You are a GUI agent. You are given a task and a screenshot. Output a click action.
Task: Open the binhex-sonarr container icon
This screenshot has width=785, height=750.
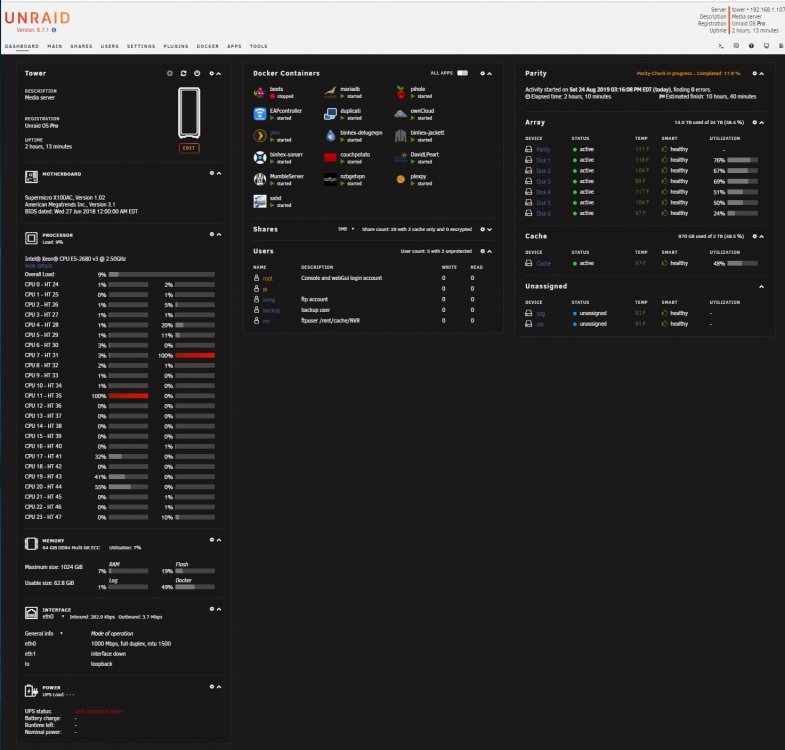pyautogui.click(x=259, y=158)
